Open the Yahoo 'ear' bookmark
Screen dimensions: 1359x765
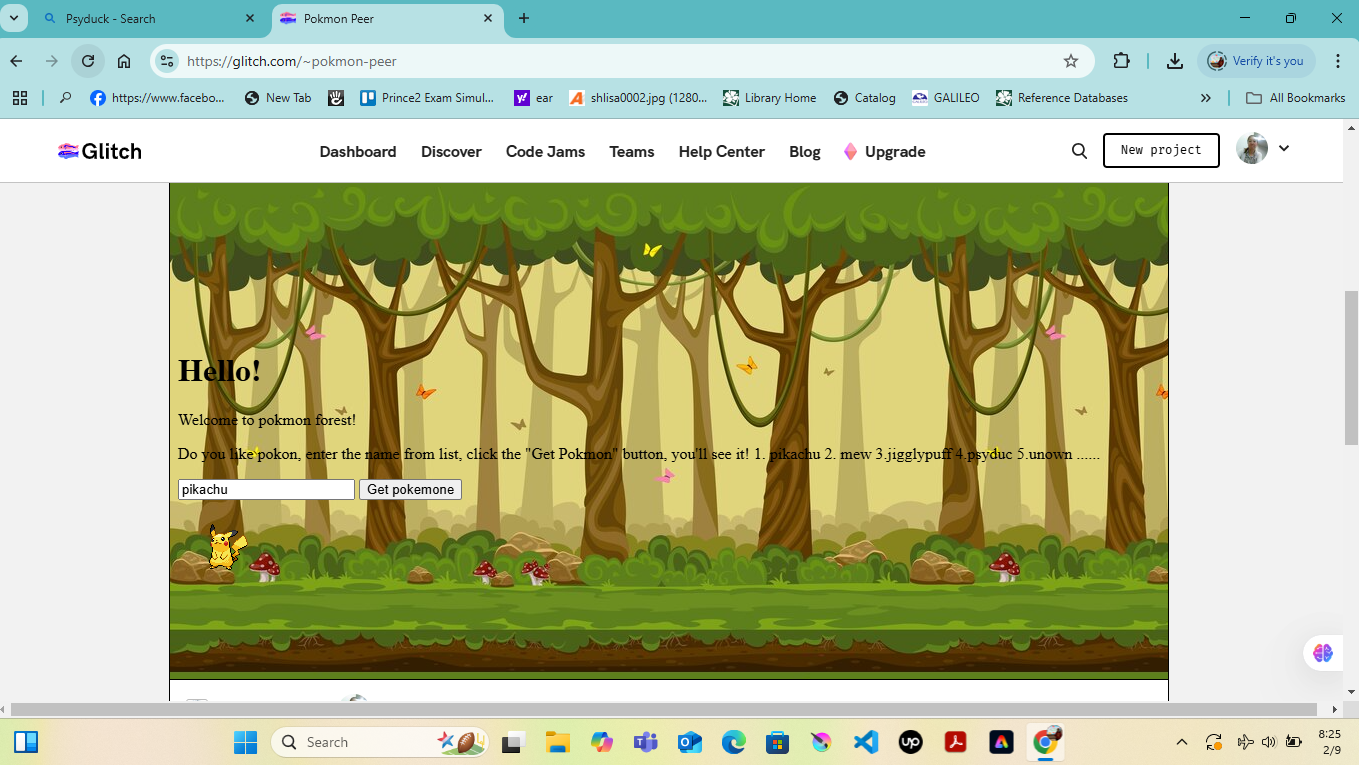point(534,98)
